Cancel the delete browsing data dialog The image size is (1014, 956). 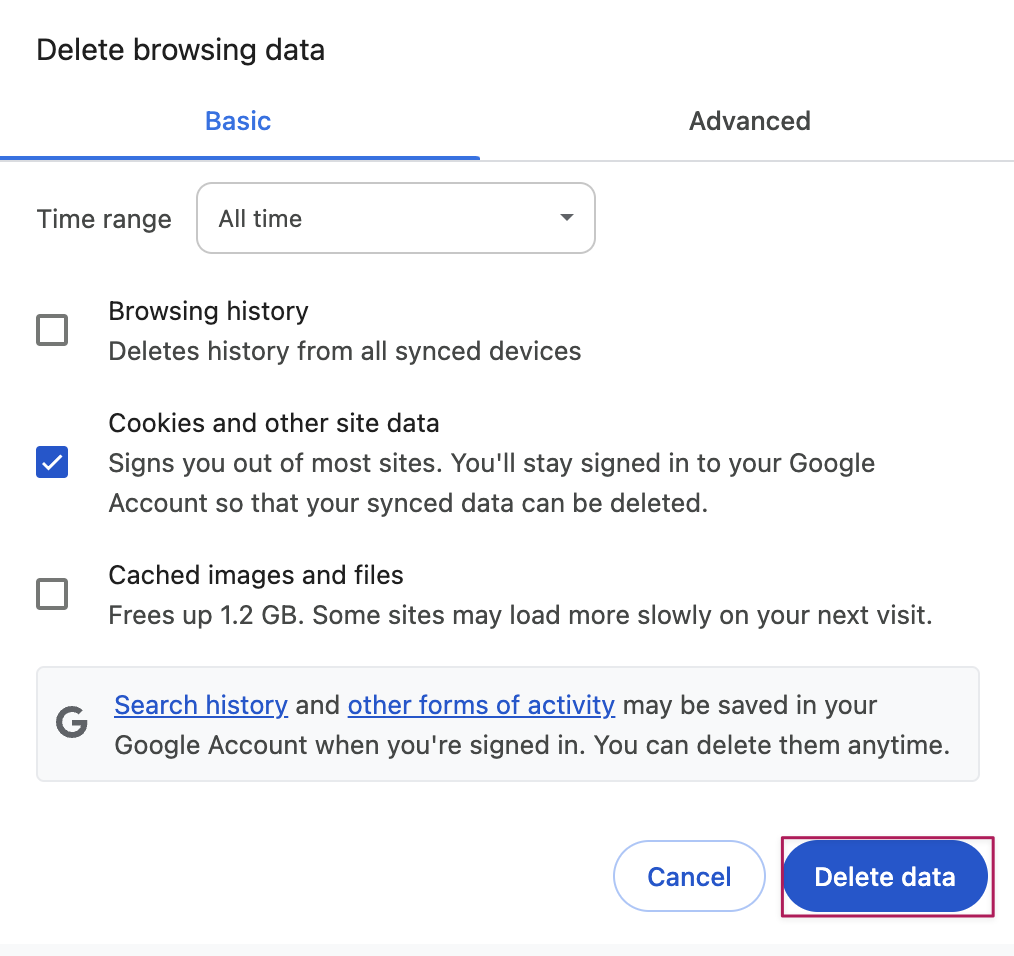tap(689, 877)
